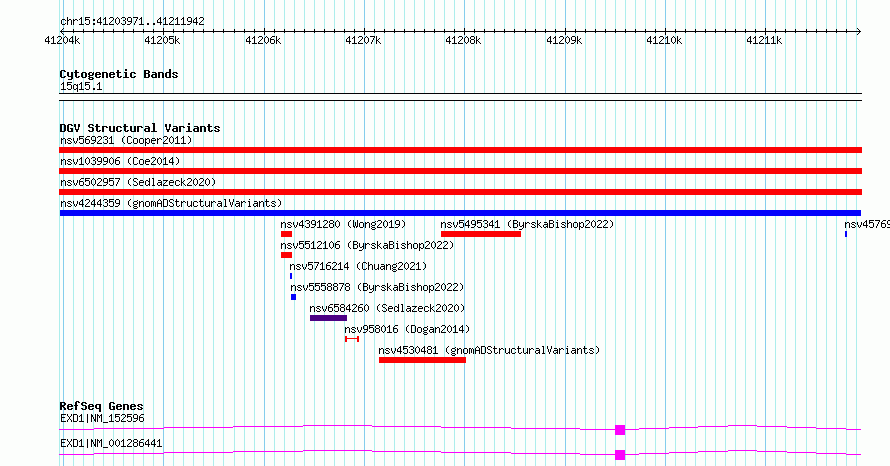Open the nsv1039906 (Coe2014) label
Viewport: 890px width, 466px height.
click(x=120, y=161)
